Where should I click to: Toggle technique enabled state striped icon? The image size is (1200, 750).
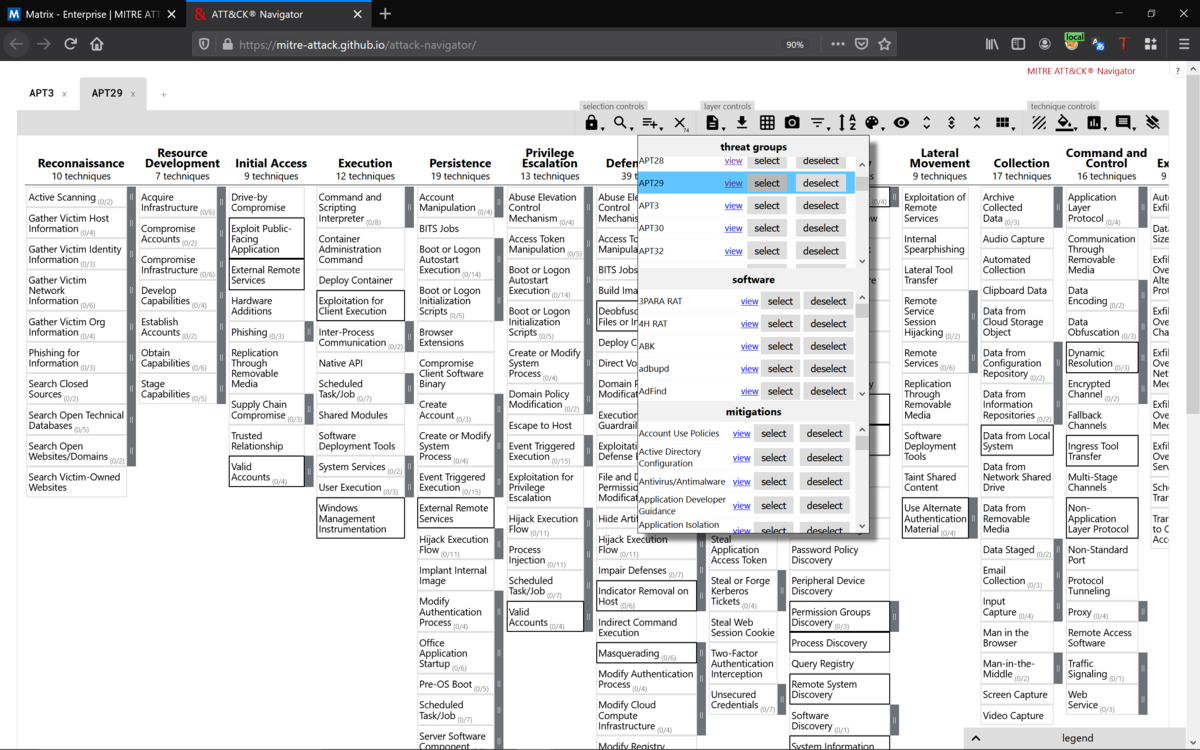pyautogui.click(x=1040, y=123)
